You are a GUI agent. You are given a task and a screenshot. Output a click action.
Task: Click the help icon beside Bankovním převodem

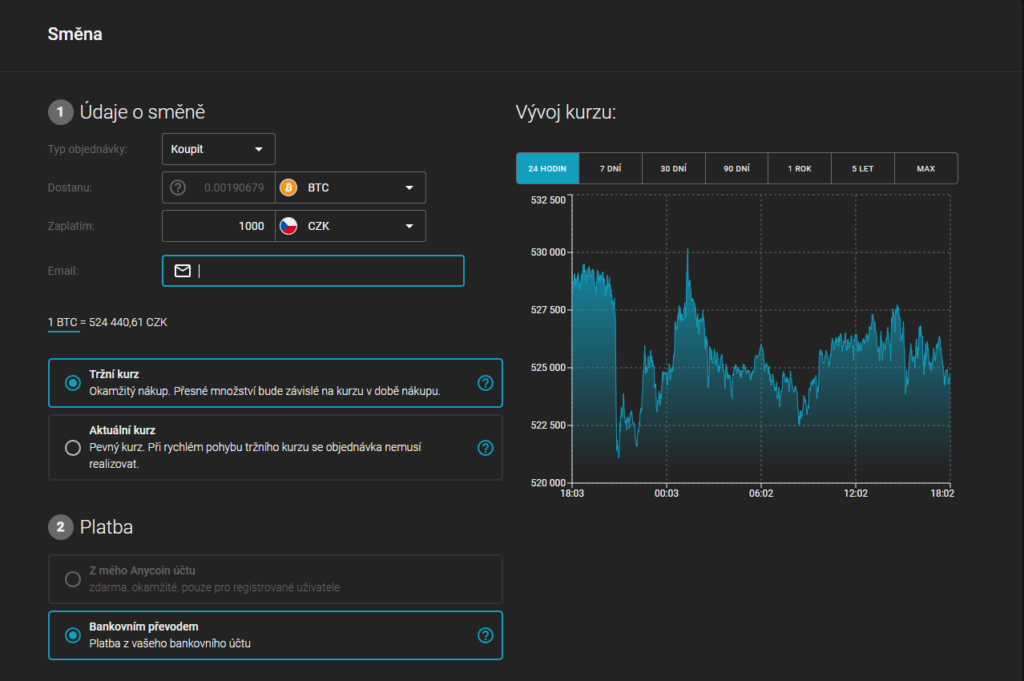(485, 635)
